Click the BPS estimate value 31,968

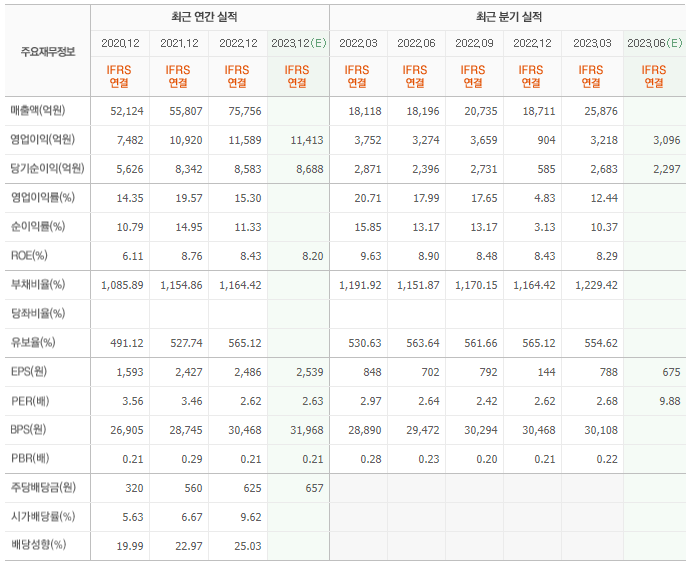[x=307, y=430]
